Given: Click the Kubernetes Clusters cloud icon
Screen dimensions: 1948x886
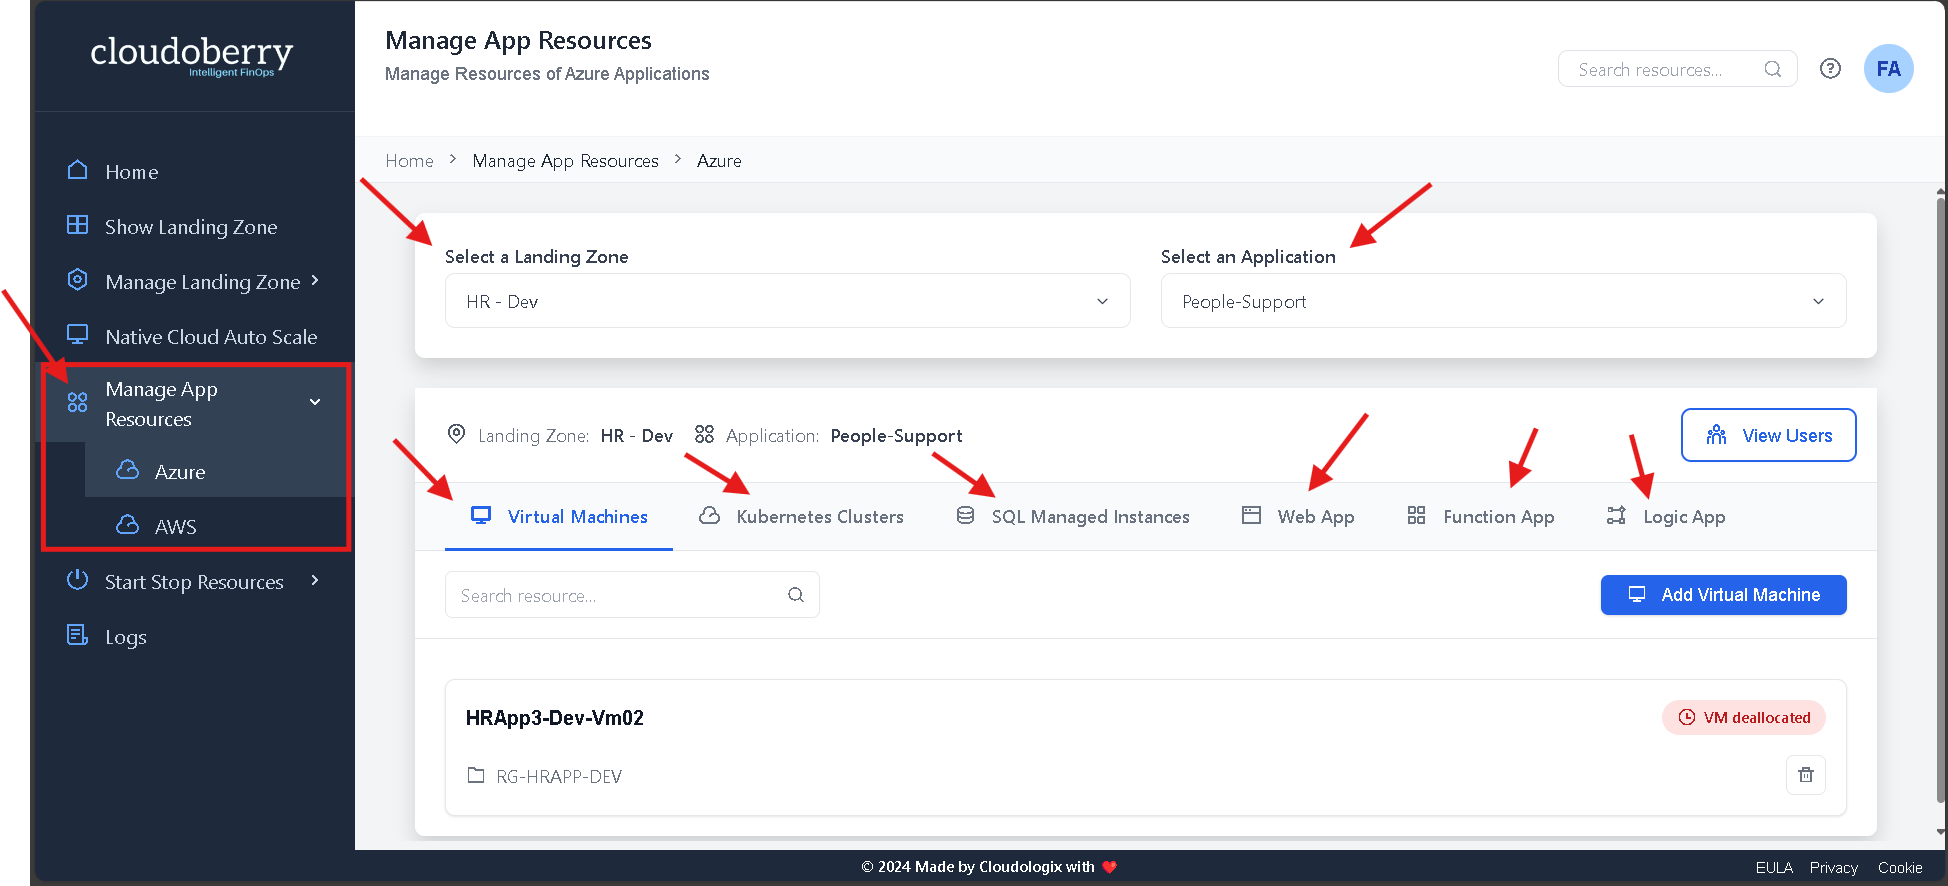Looking at the screenshot, I should 710,515.
